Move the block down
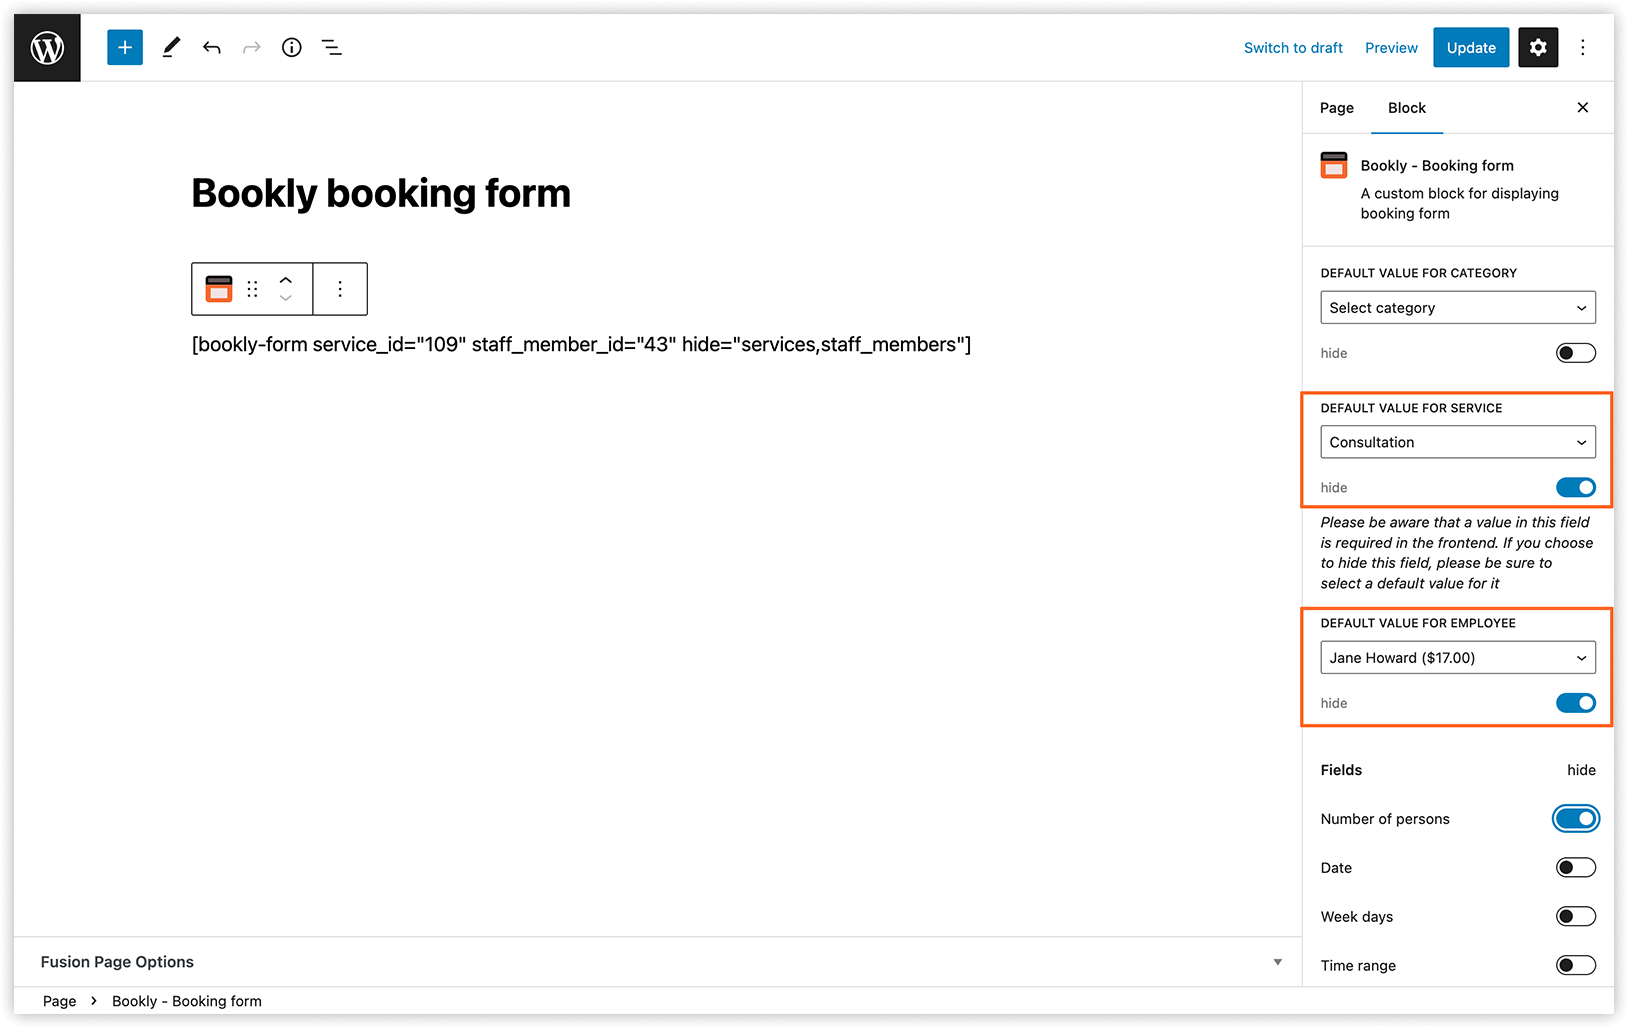1628x1028 pixels. point(286,298)
